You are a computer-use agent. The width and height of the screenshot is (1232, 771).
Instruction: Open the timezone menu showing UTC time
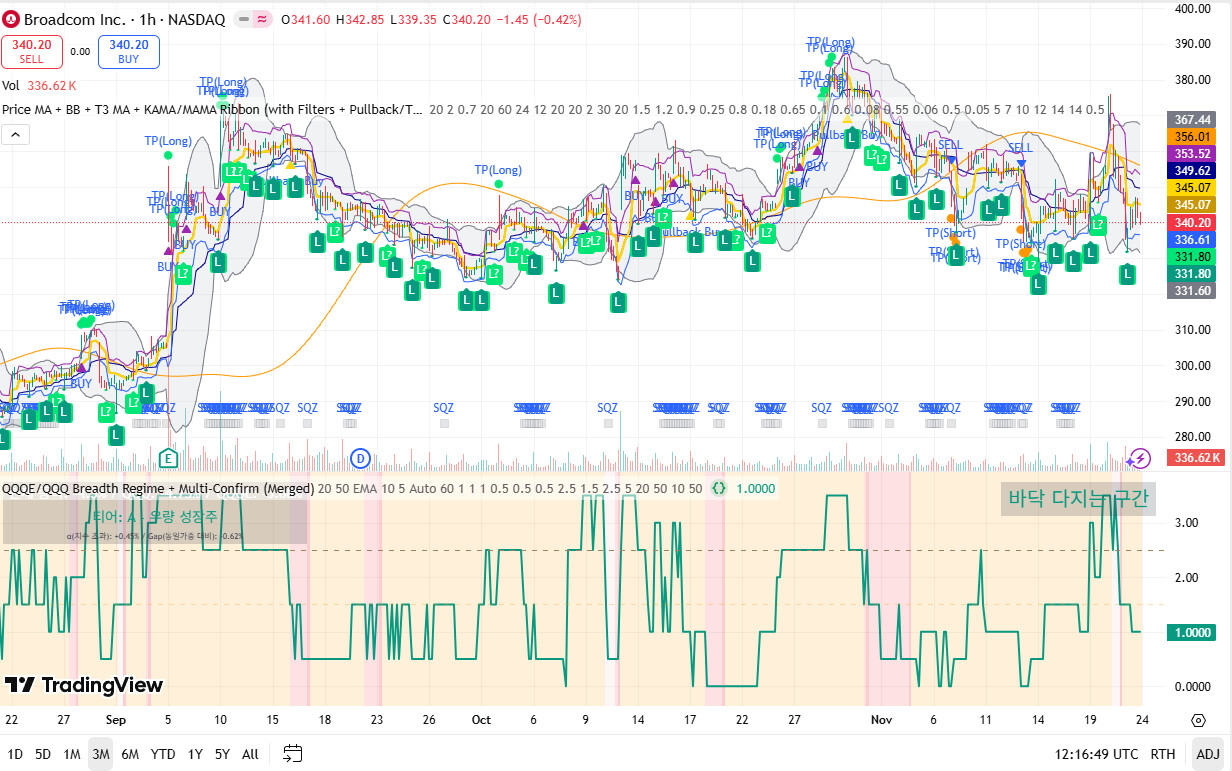pos(1096,754)
